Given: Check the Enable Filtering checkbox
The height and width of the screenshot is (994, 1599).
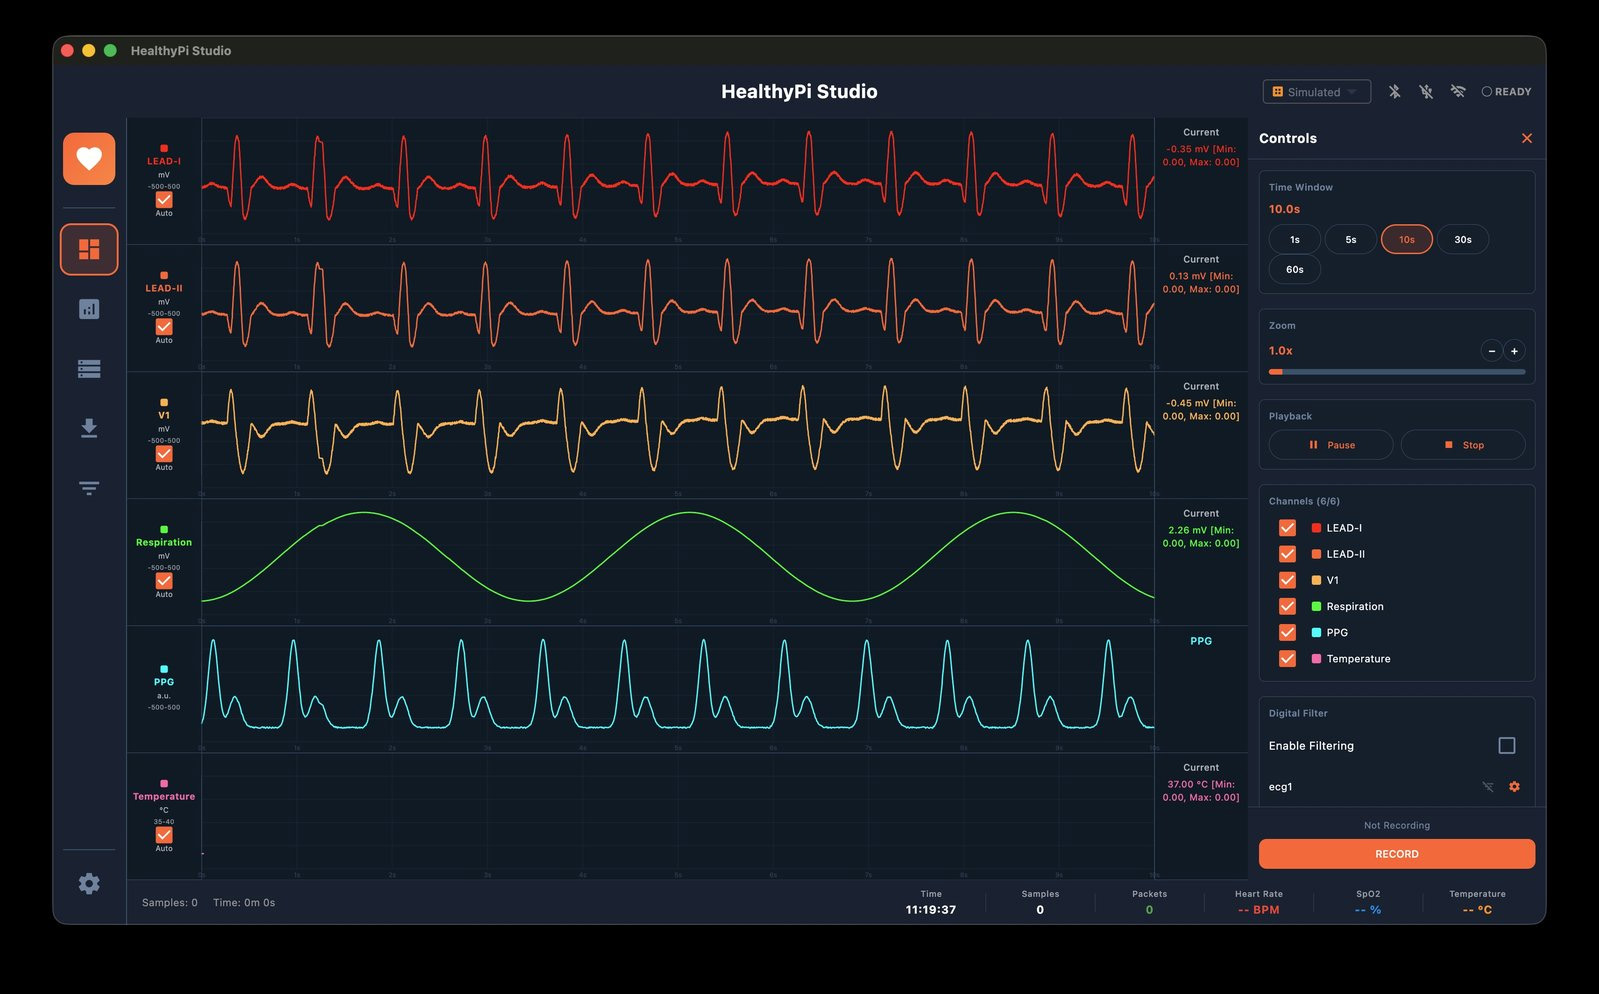Looking at the screenshot, I should pos(1506,746).
